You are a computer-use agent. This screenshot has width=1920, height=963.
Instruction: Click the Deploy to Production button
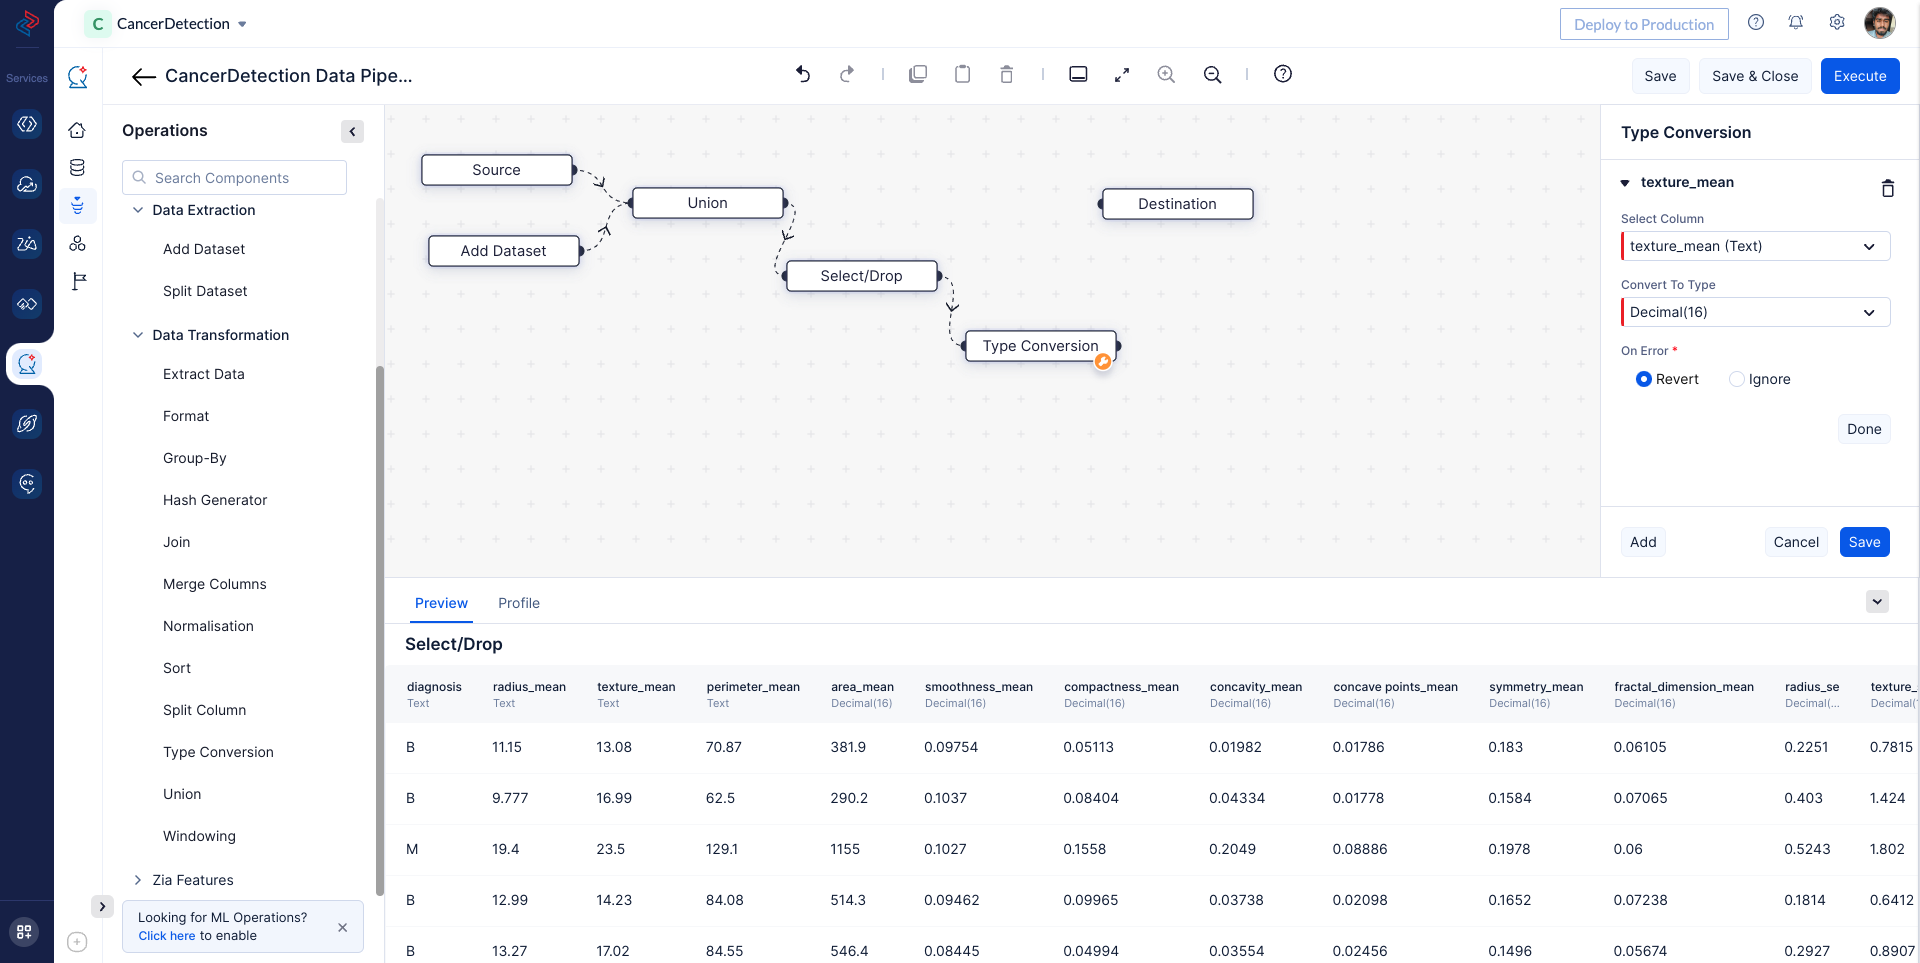[x=1643, y=24]
